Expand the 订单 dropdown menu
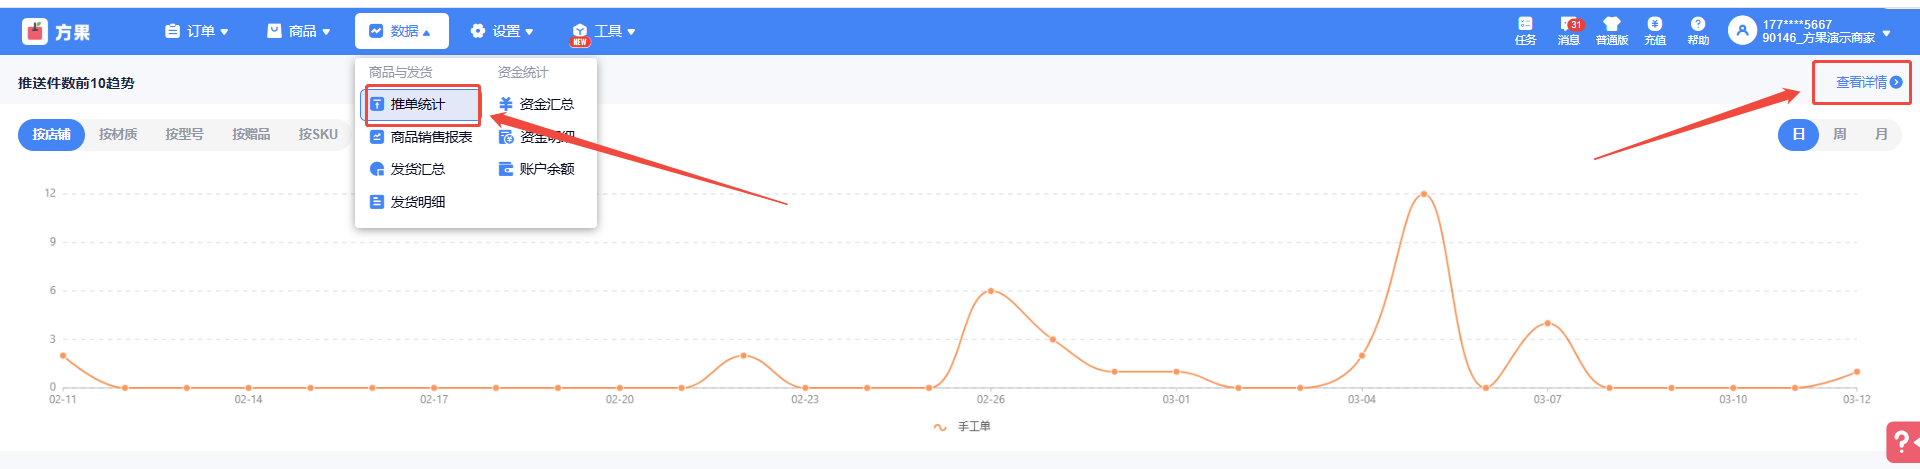The height and width of the screenshot is (469, 1920). [x=197, y=32]
